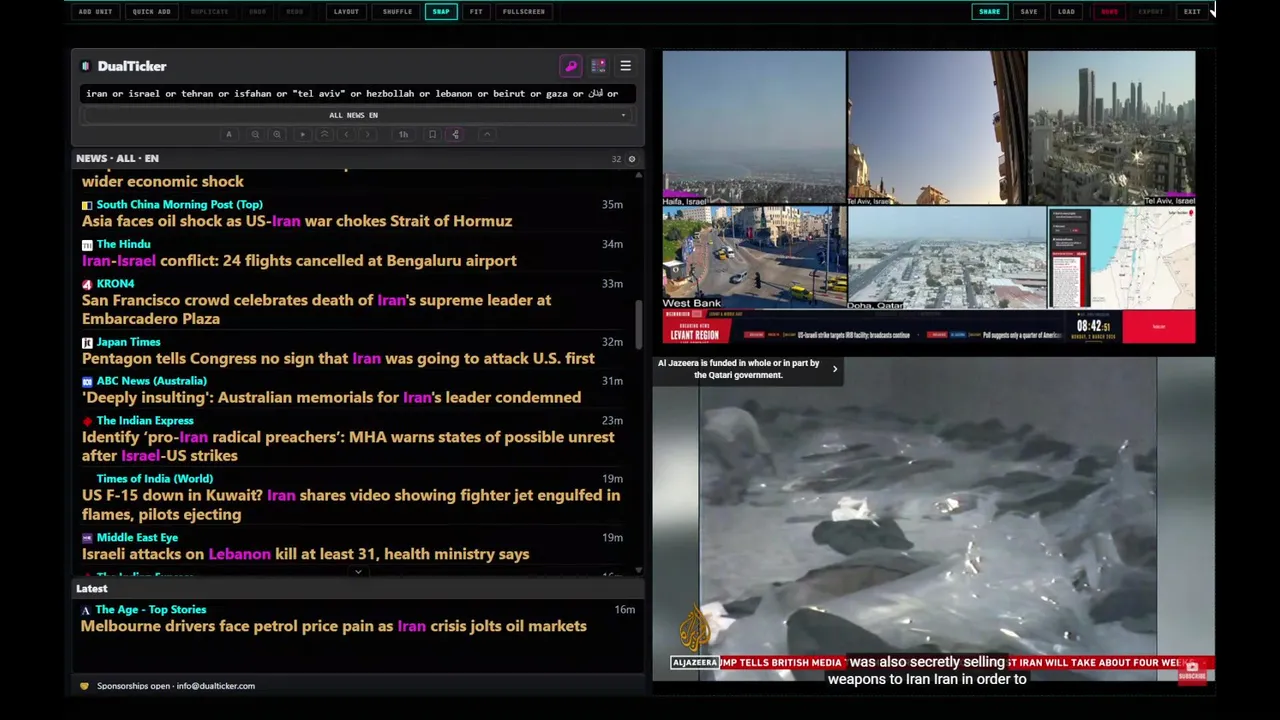Screen dimensions: 1280x720
Task: Click scroll-up arrow atop news list
Action: (638, 175)
